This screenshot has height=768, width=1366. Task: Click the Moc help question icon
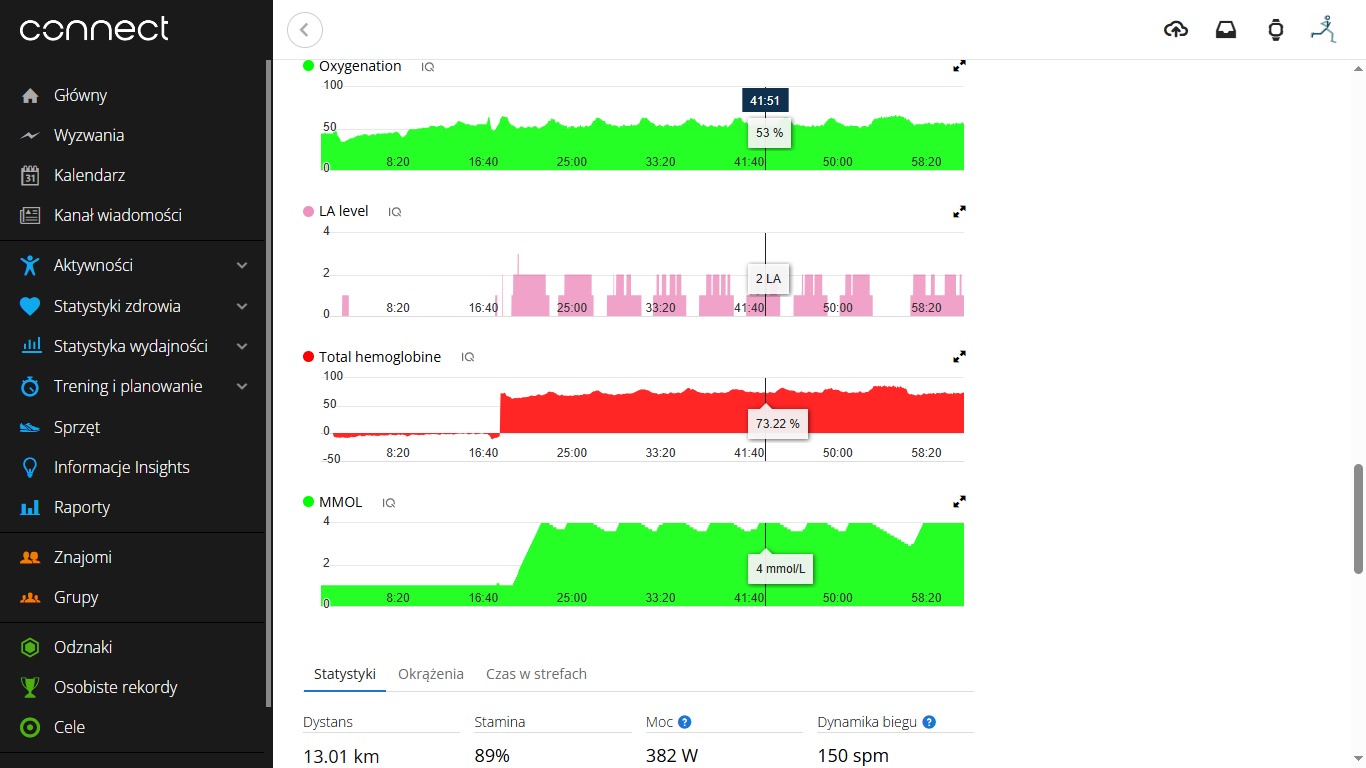point(685,722)
